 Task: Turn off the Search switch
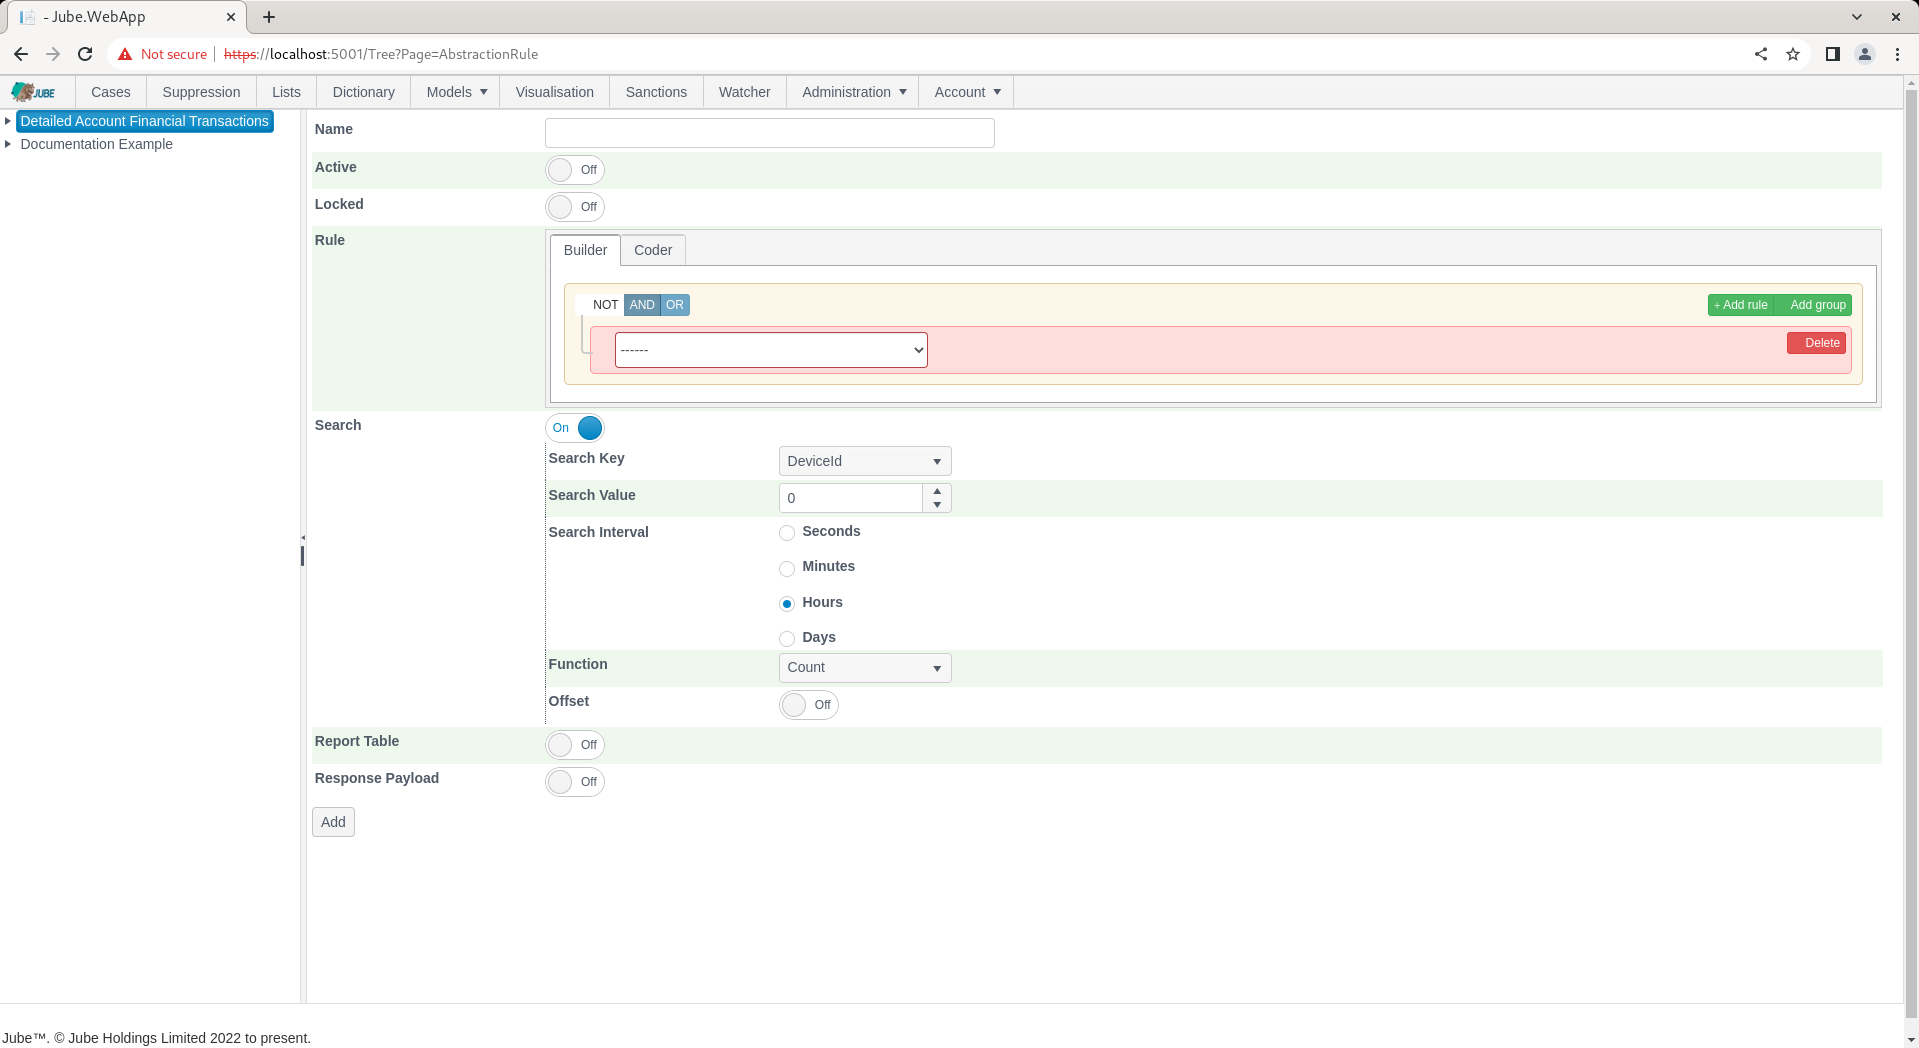coord(575,428)
